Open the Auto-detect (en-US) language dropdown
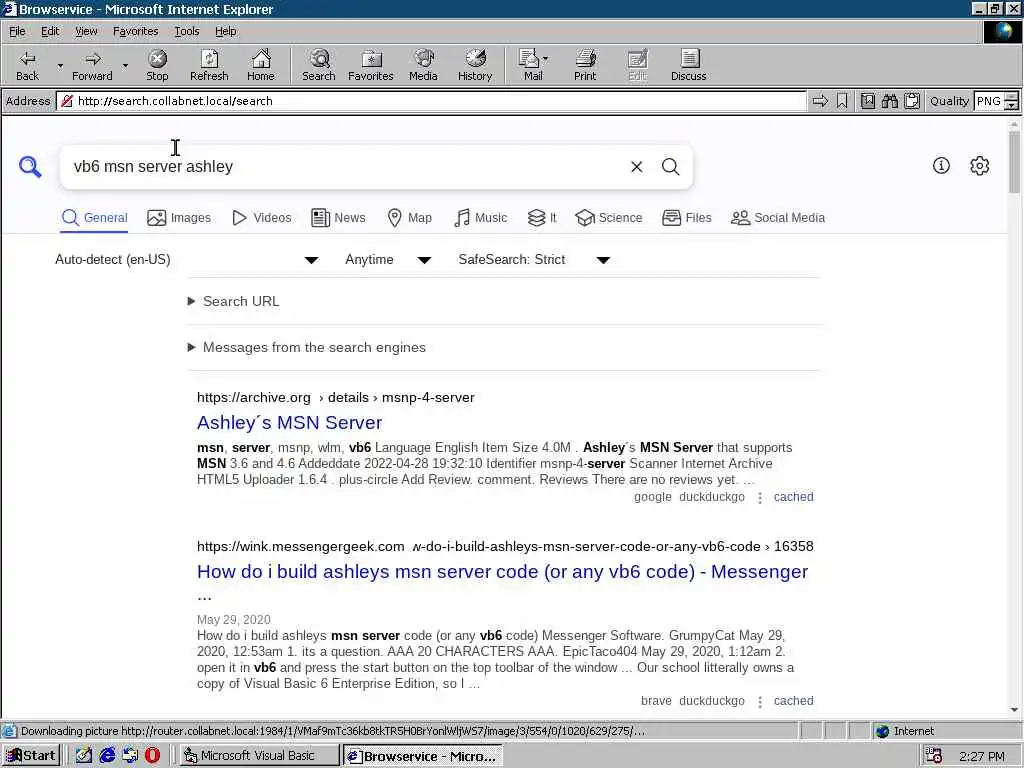This screenshot has width=1024, height=768. pyautogui.click(x=186, y=260)
